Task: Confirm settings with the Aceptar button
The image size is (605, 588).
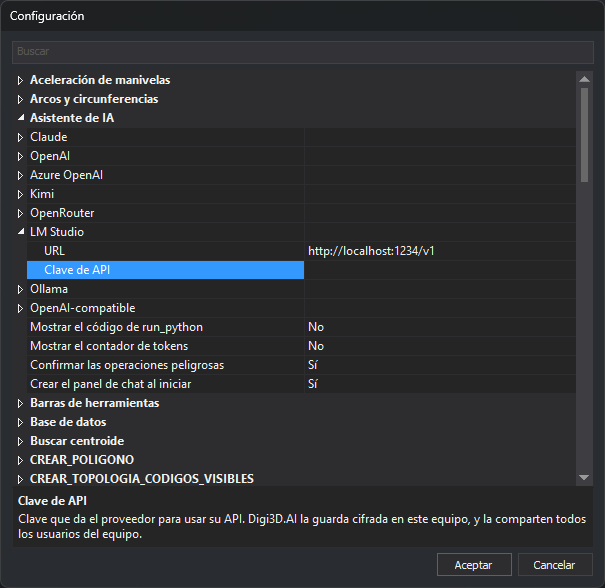Action: tap(474, 565)
